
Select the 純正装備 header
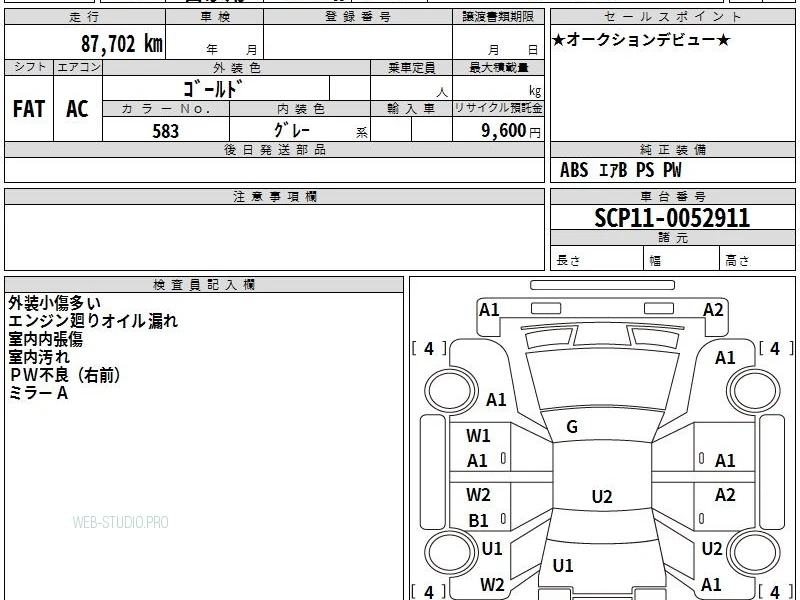[x=672, y=149]
